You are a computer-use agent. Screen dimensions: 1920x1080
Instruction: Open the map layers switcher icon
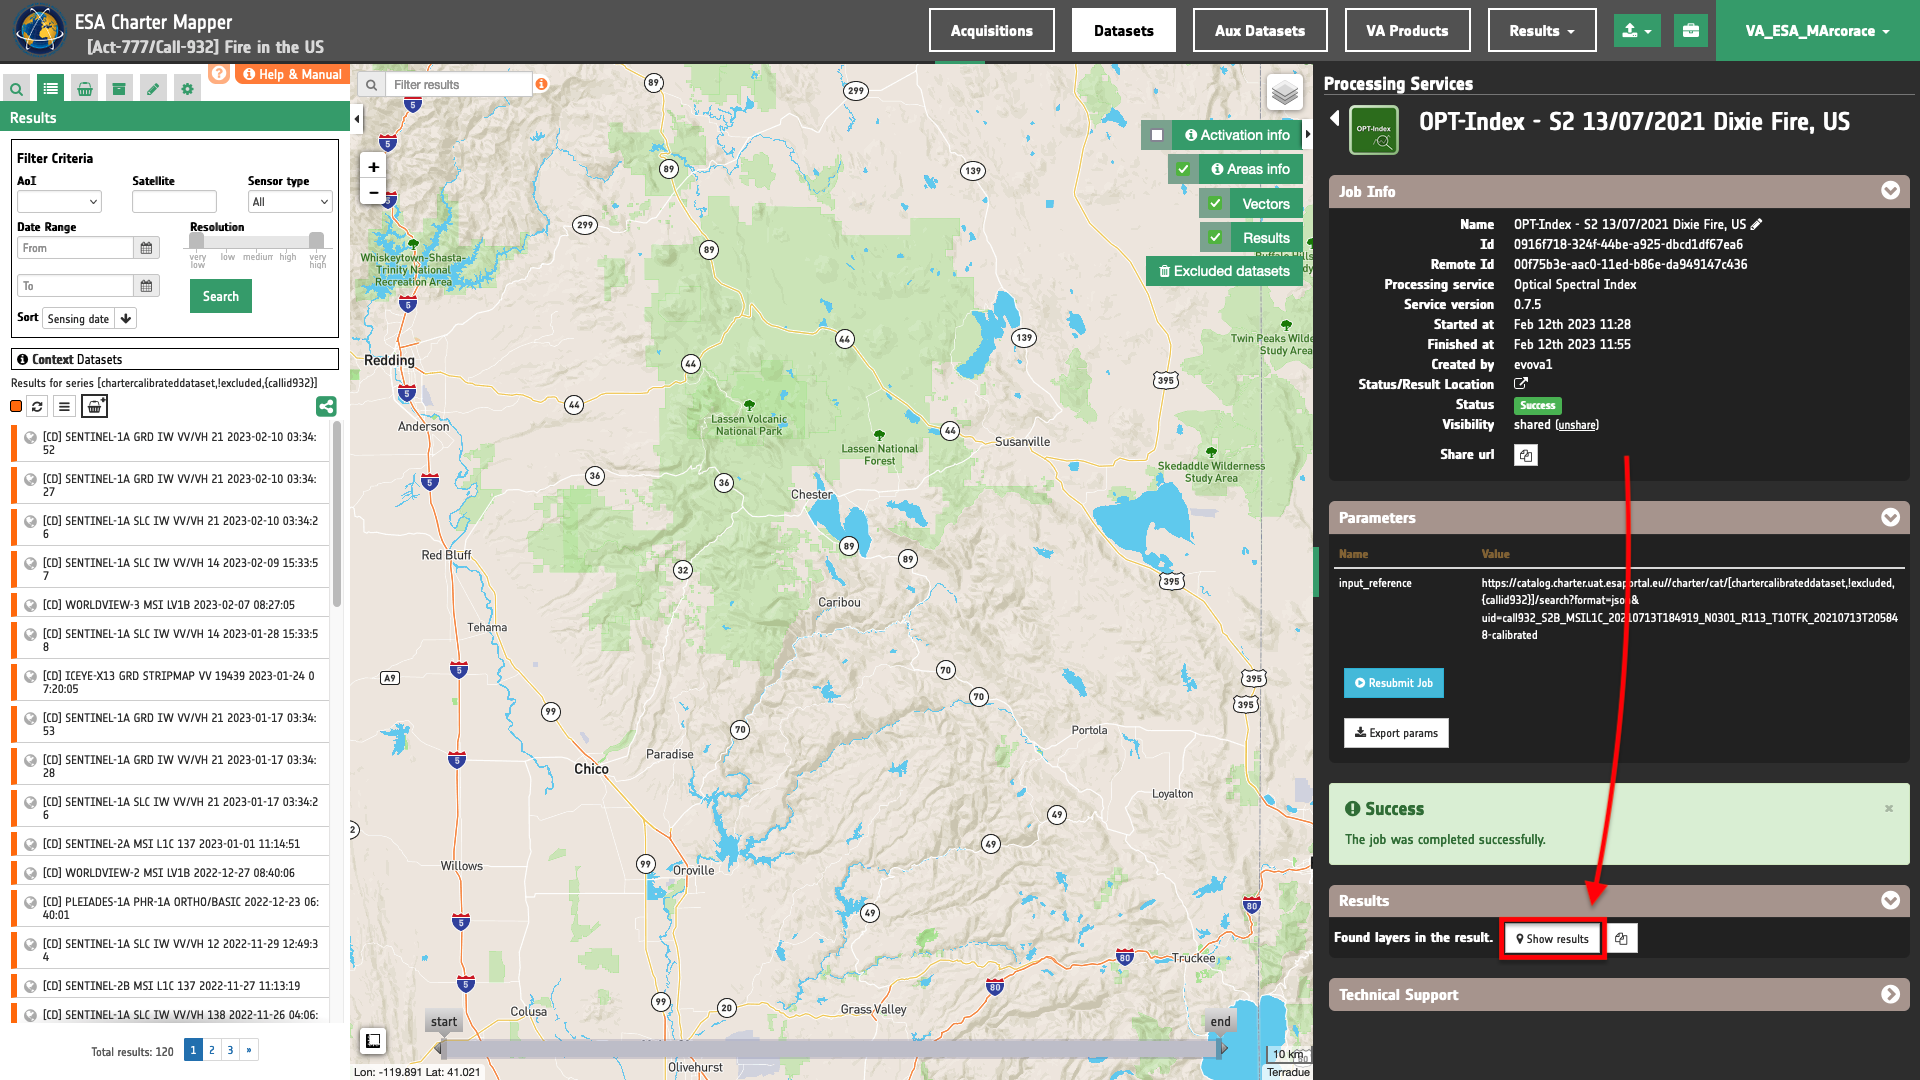tap(1285, 93)
